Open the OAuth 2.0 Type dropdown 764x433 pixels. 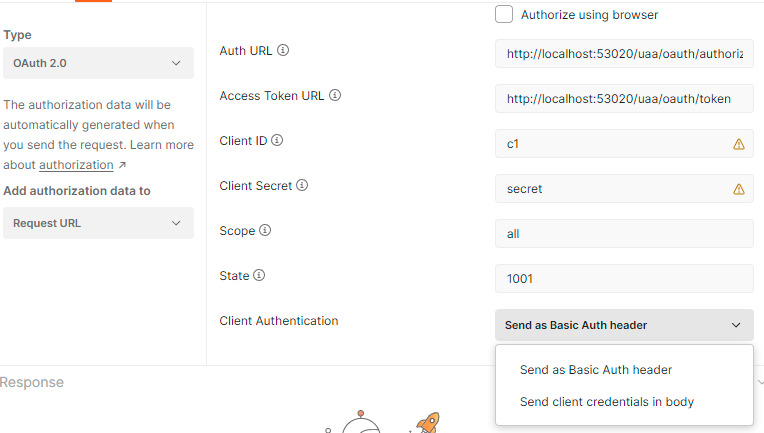point(98,63)
